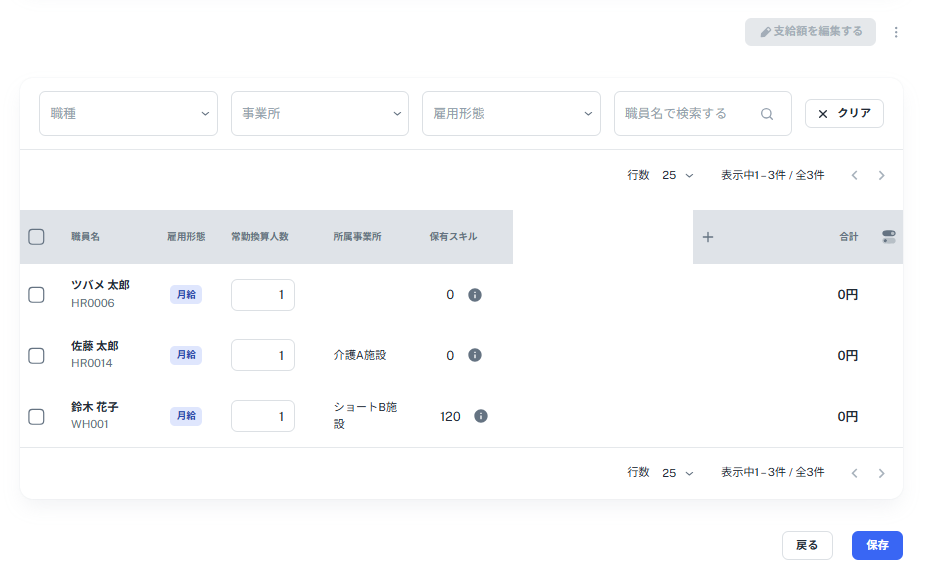
Task: Open the 雇用形態 filter dropdown
Action: tap(511, 113)
